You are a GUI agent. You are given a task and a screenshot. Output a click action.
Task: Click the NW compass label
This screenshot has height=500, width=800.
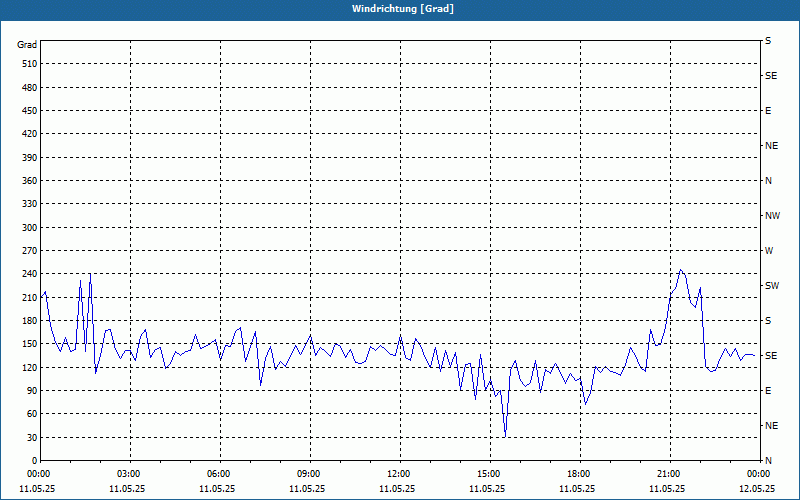pos(772,216)
